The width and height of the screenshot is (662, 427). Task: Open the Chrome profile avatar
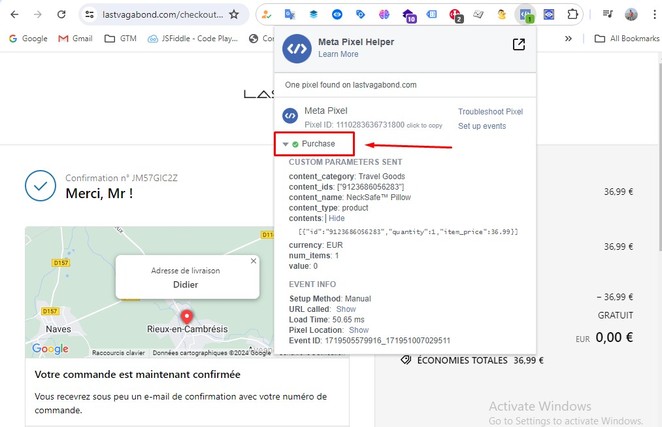[x=631, y=14]
